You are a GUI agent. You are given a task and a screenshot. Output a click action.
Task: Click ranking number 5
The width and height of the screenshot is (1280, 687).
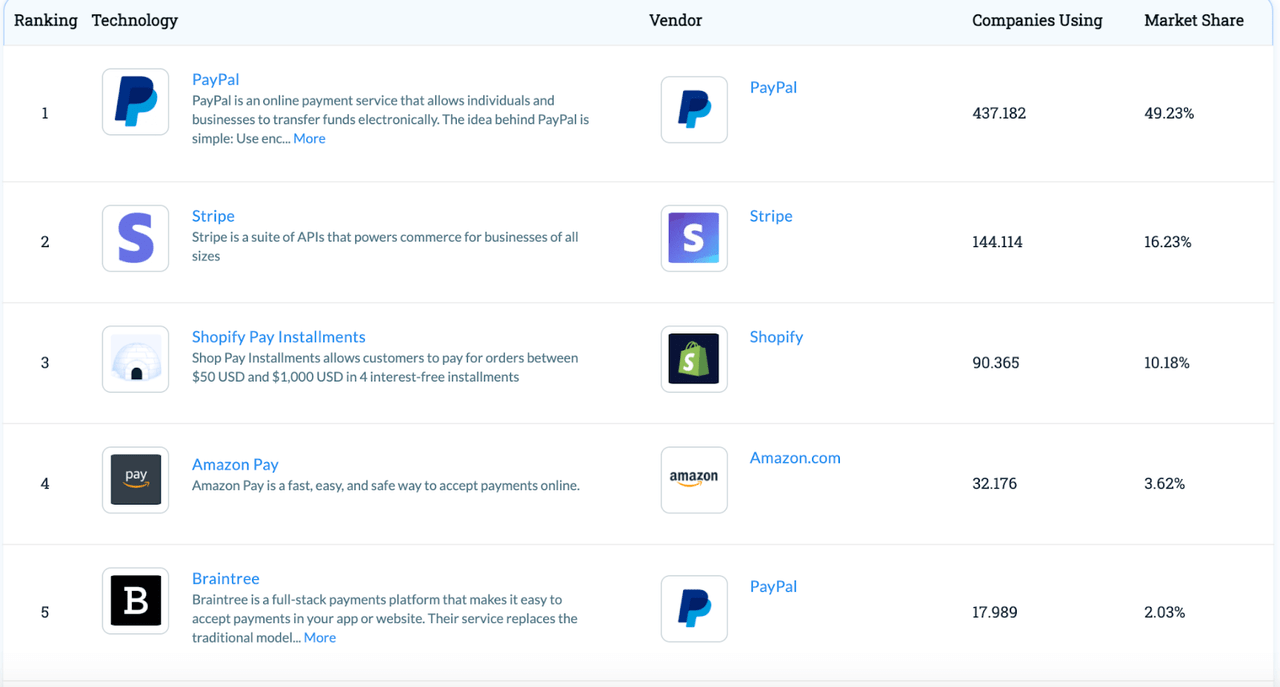point(45,612)
